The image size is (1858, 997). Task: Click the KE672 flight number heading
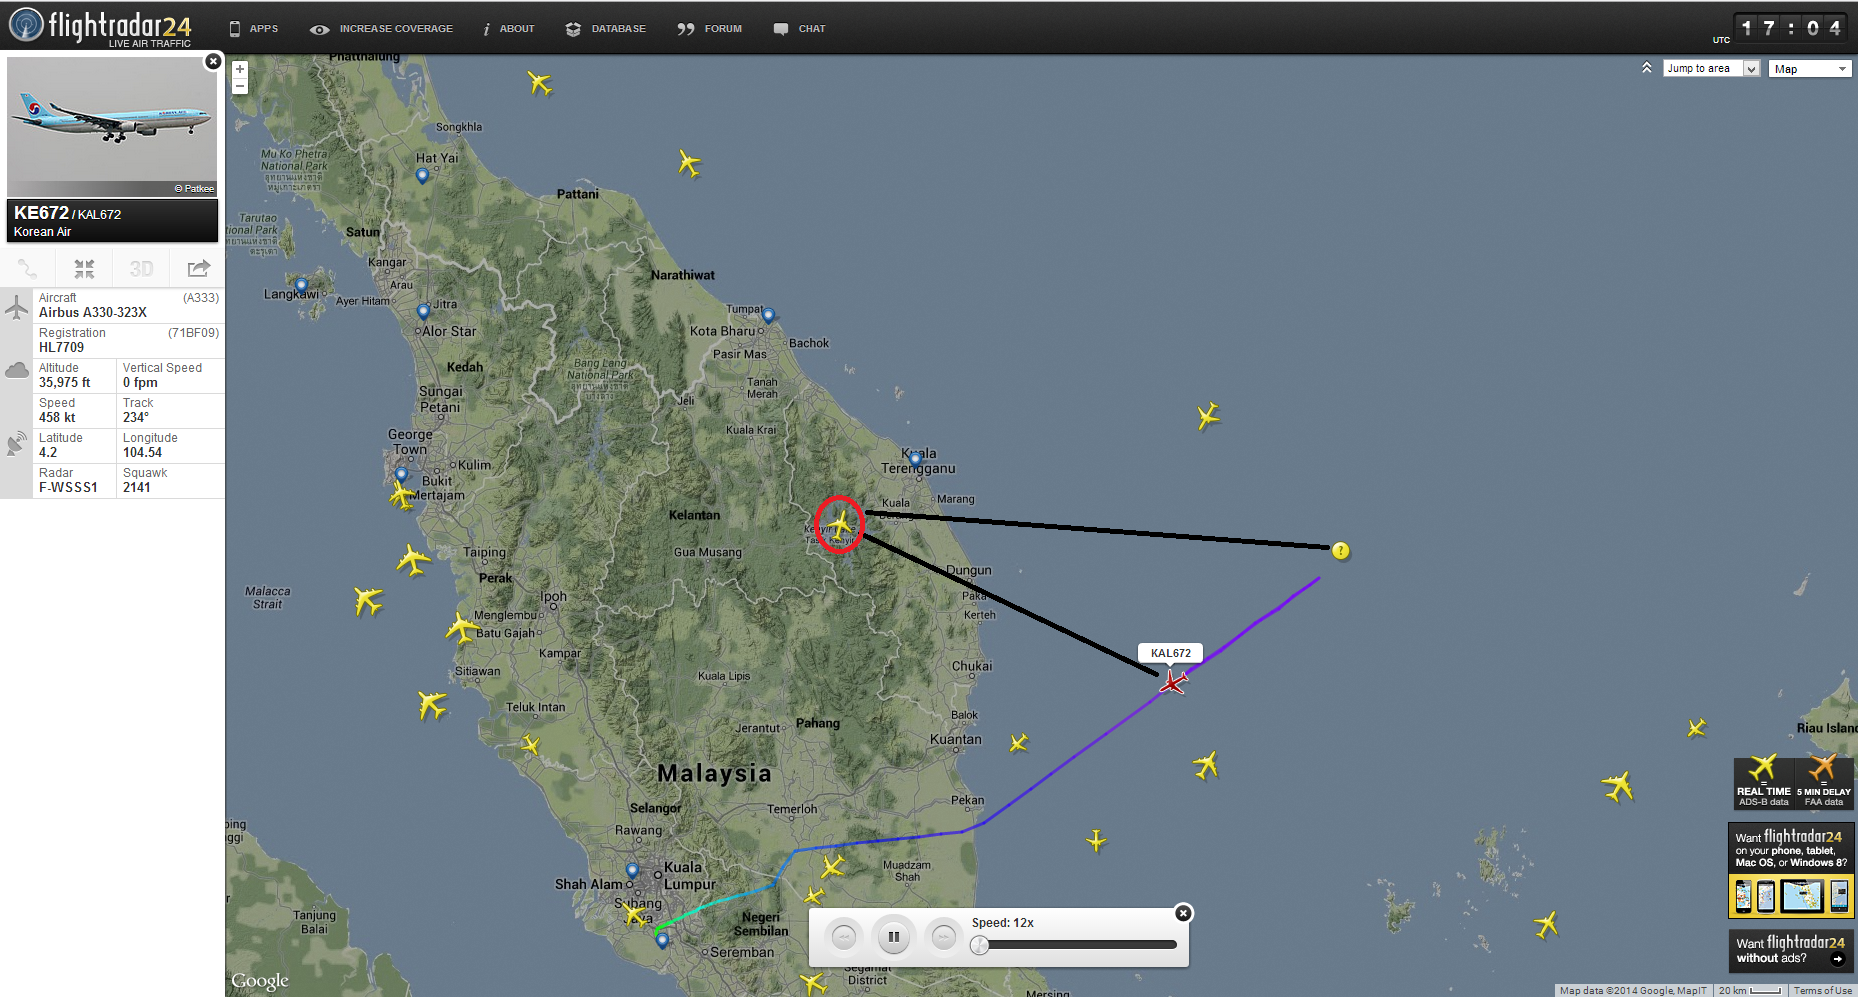[x=41, y=213]
